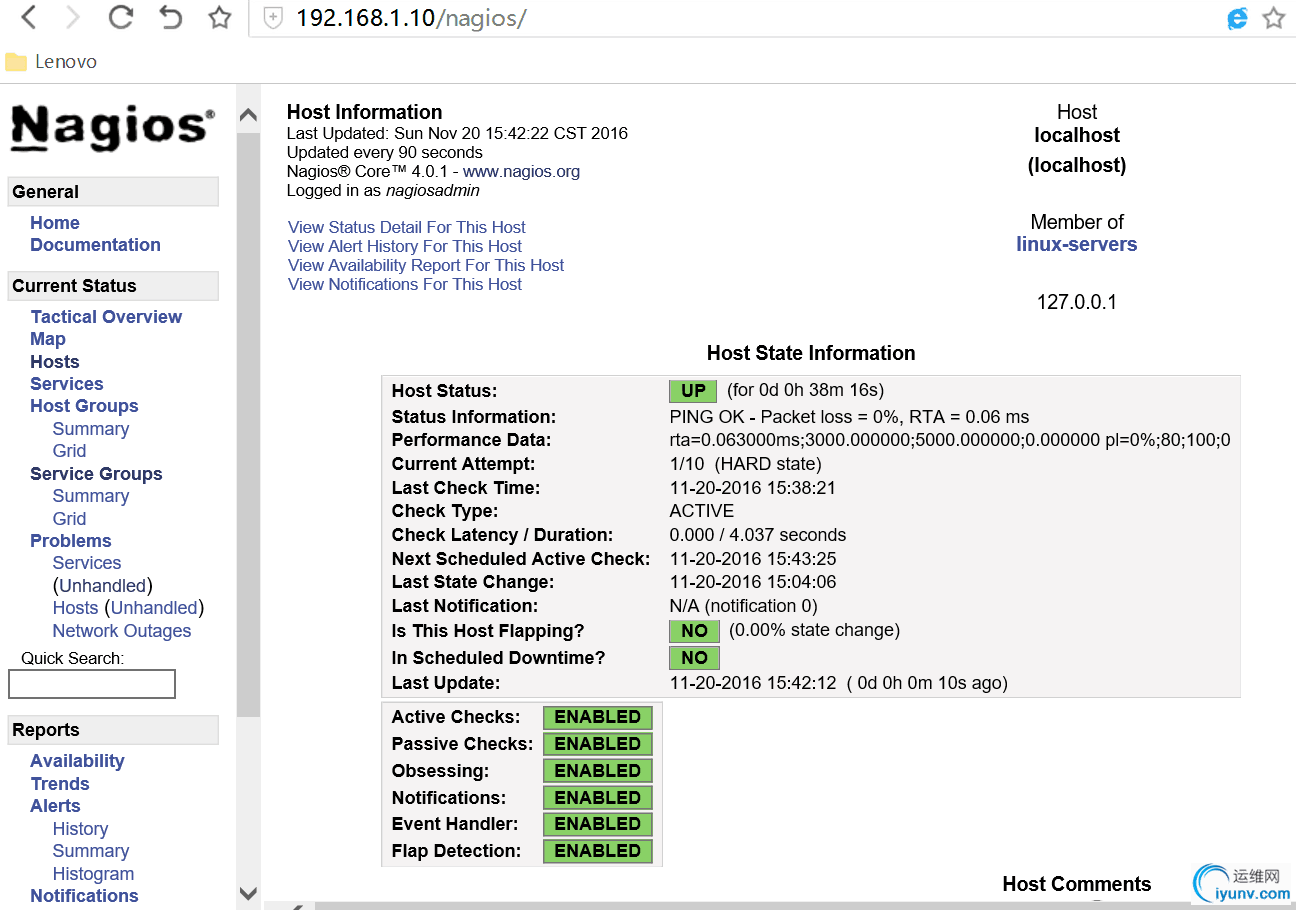
Task: Open History under Alerts
Action: [80, 829]
